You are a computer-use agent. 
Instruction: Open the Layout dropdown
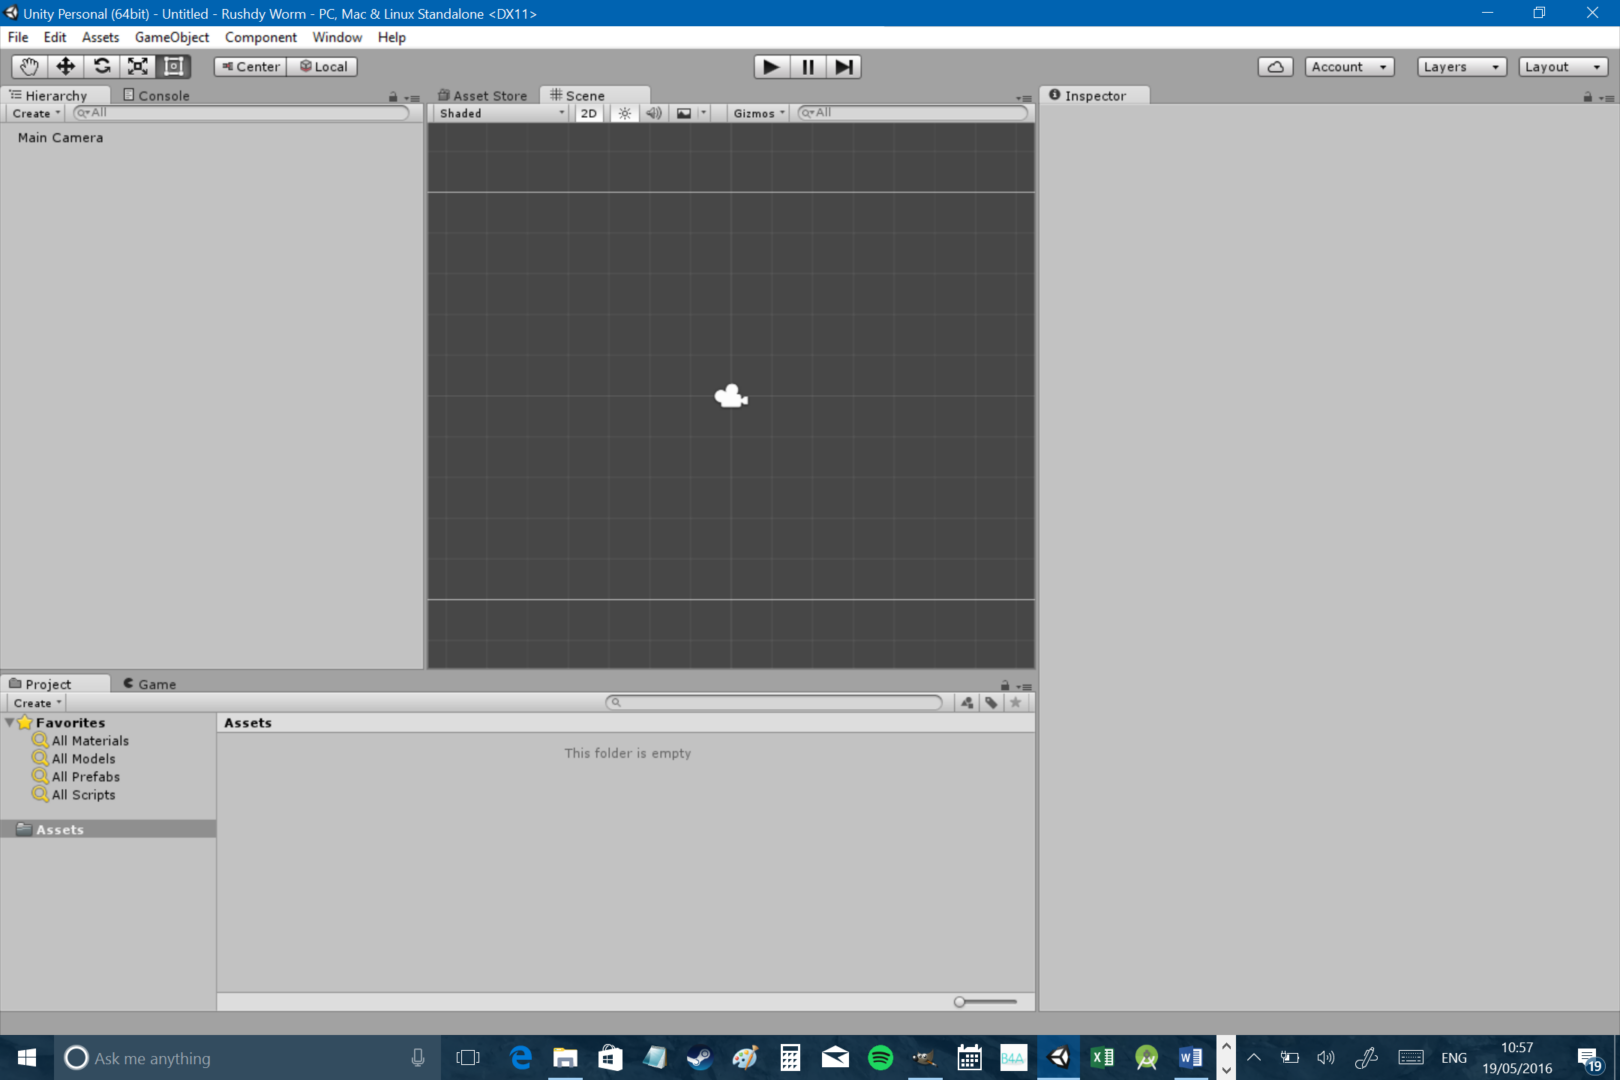1562,66
